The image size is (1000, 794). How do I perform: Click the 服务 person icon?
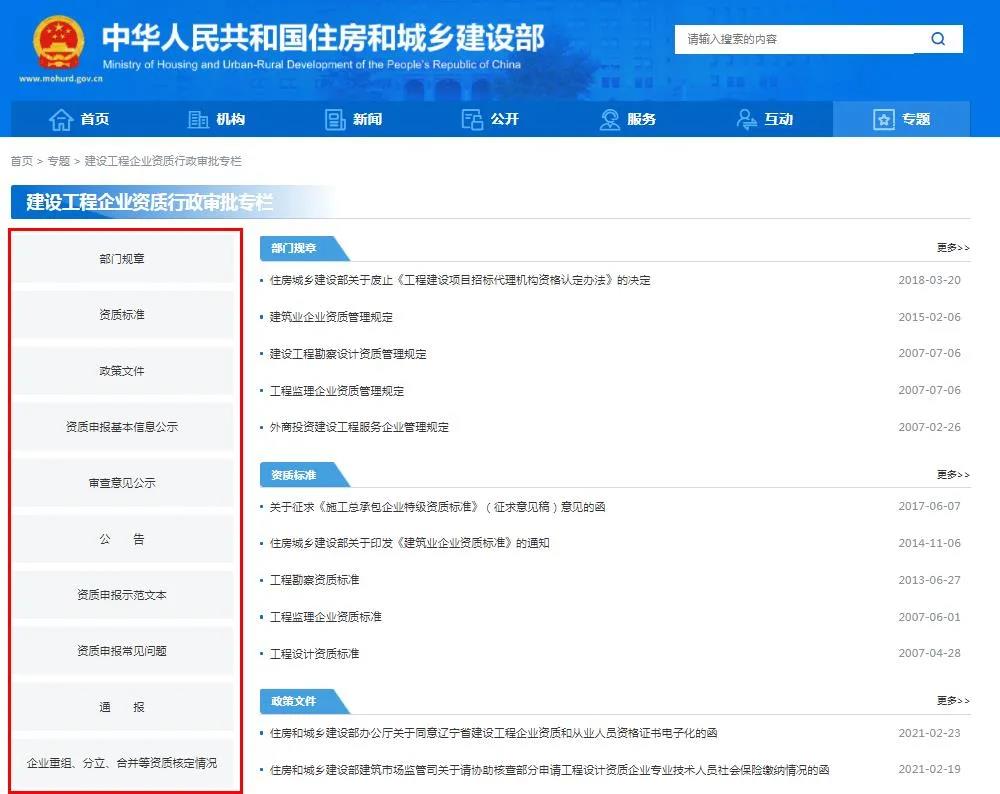610,119
